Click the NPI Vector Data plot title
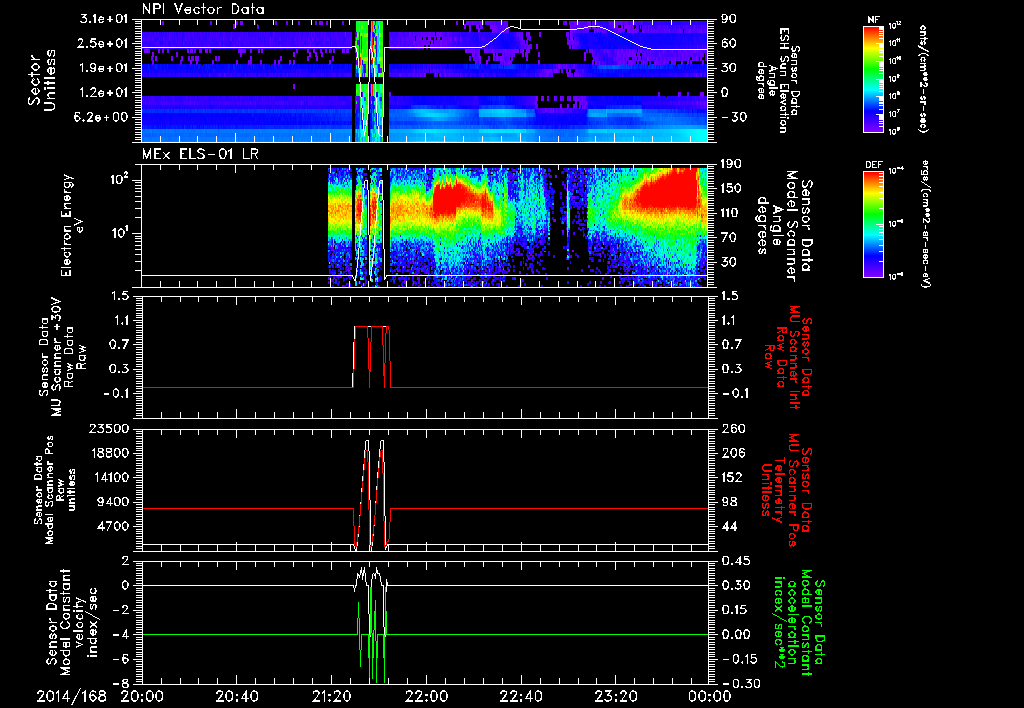Viewport: 1024px width, 708px height. point(203,9)
